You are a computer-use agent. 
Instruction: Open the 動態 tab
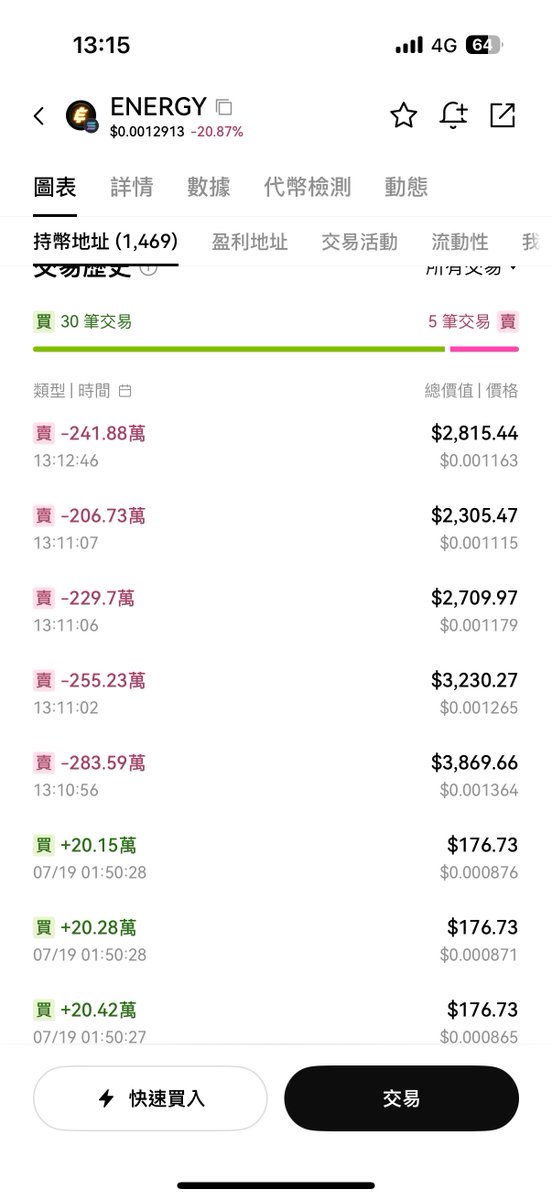pos(406,187)
